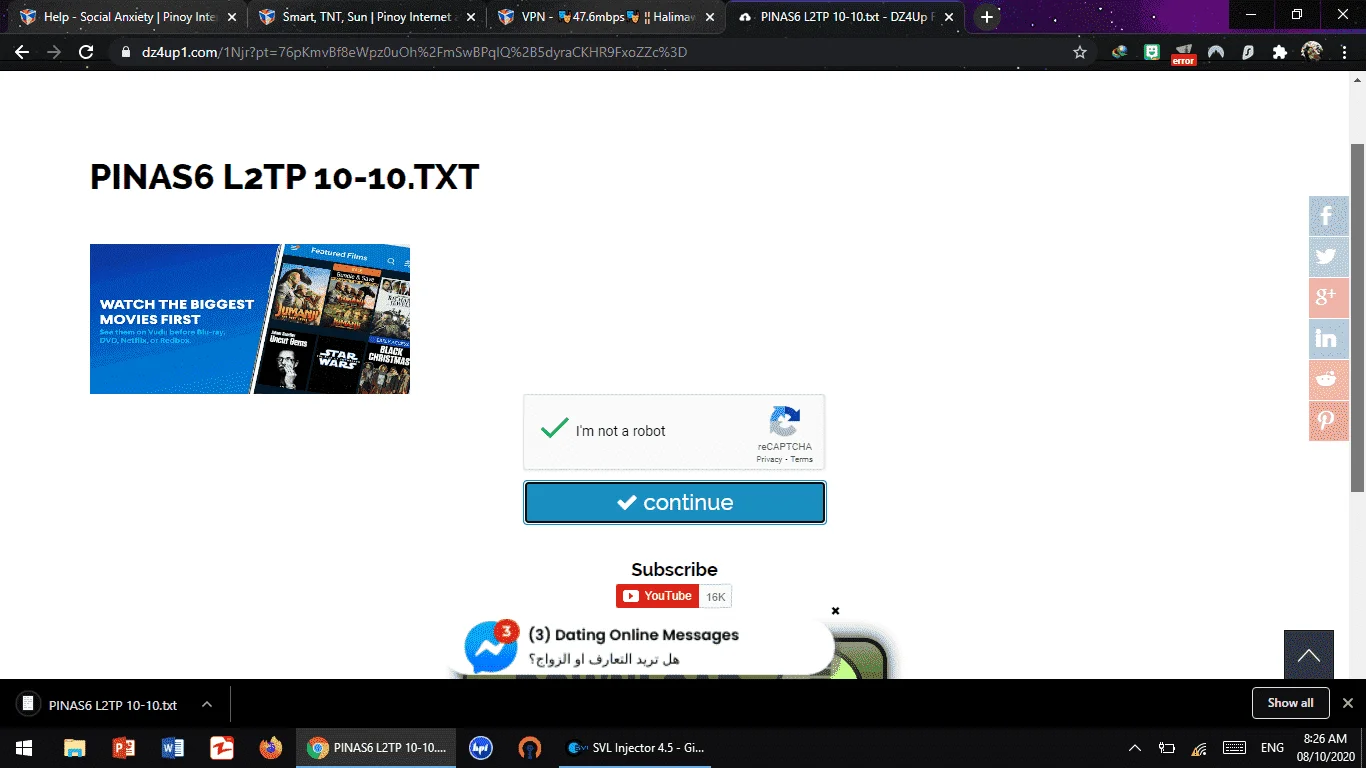Screen dimensions: 1366x768
Task: Open reCAPTCHA Terms link
Action: (802, 460)
